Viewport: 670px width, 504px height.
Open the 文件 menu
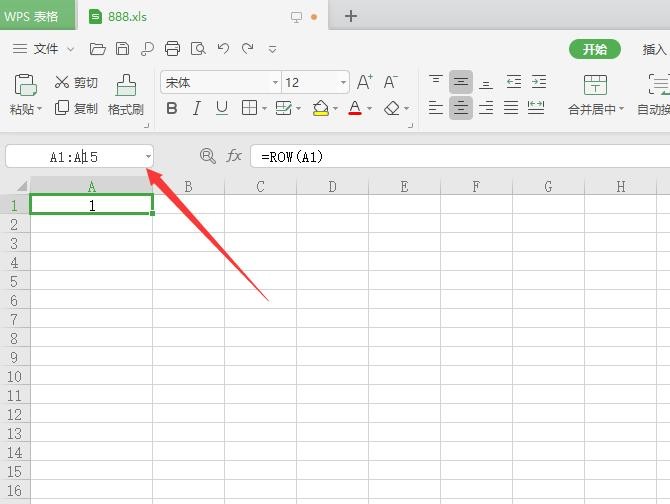point(46,49)
